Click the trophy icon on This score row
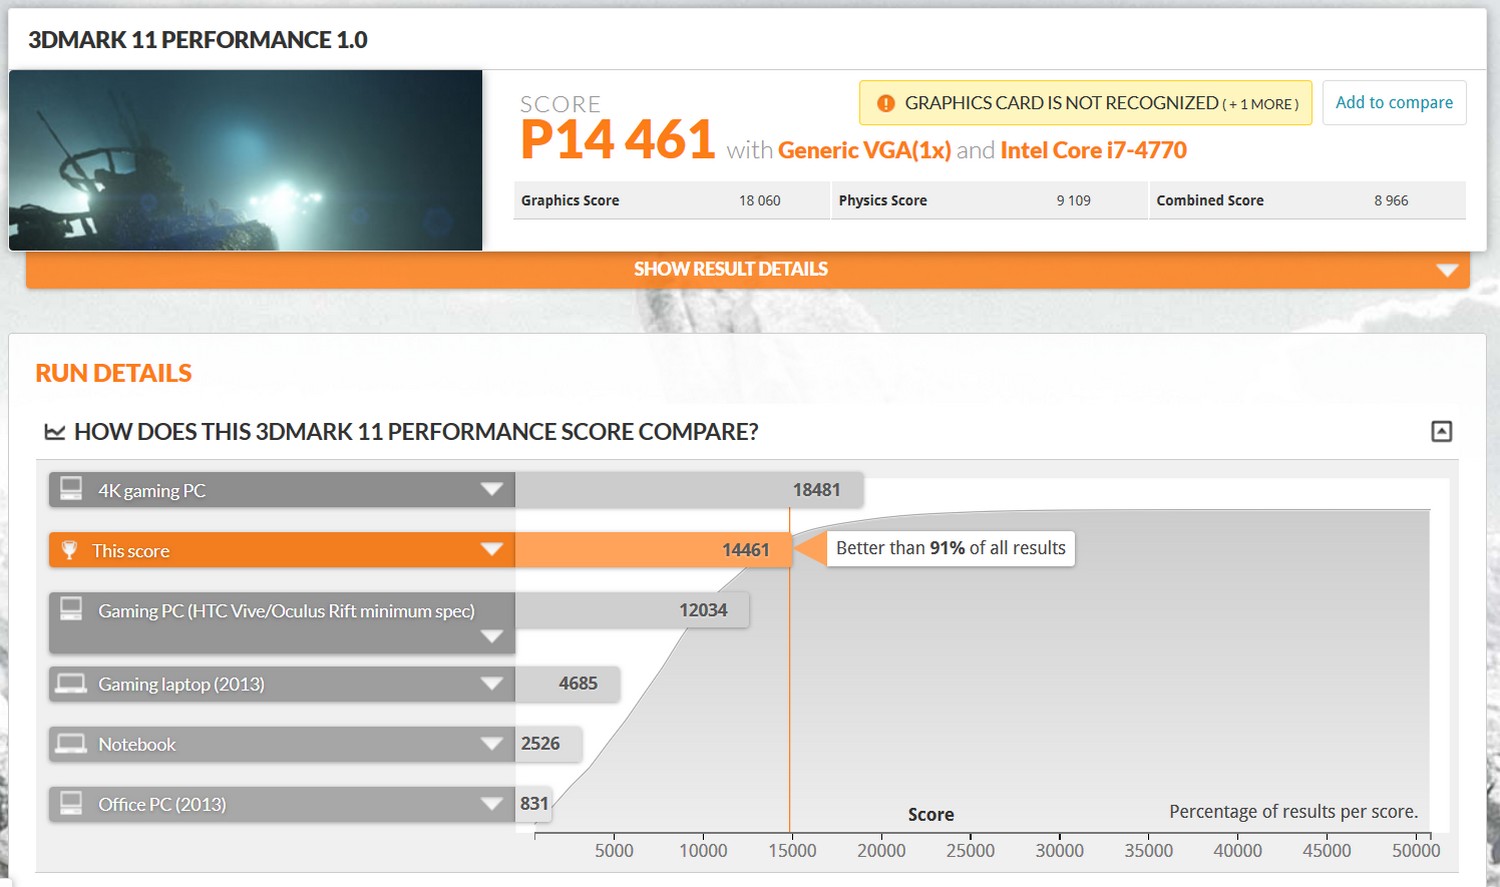This screenshot has height=887, width=1500. tap(69, 550)
